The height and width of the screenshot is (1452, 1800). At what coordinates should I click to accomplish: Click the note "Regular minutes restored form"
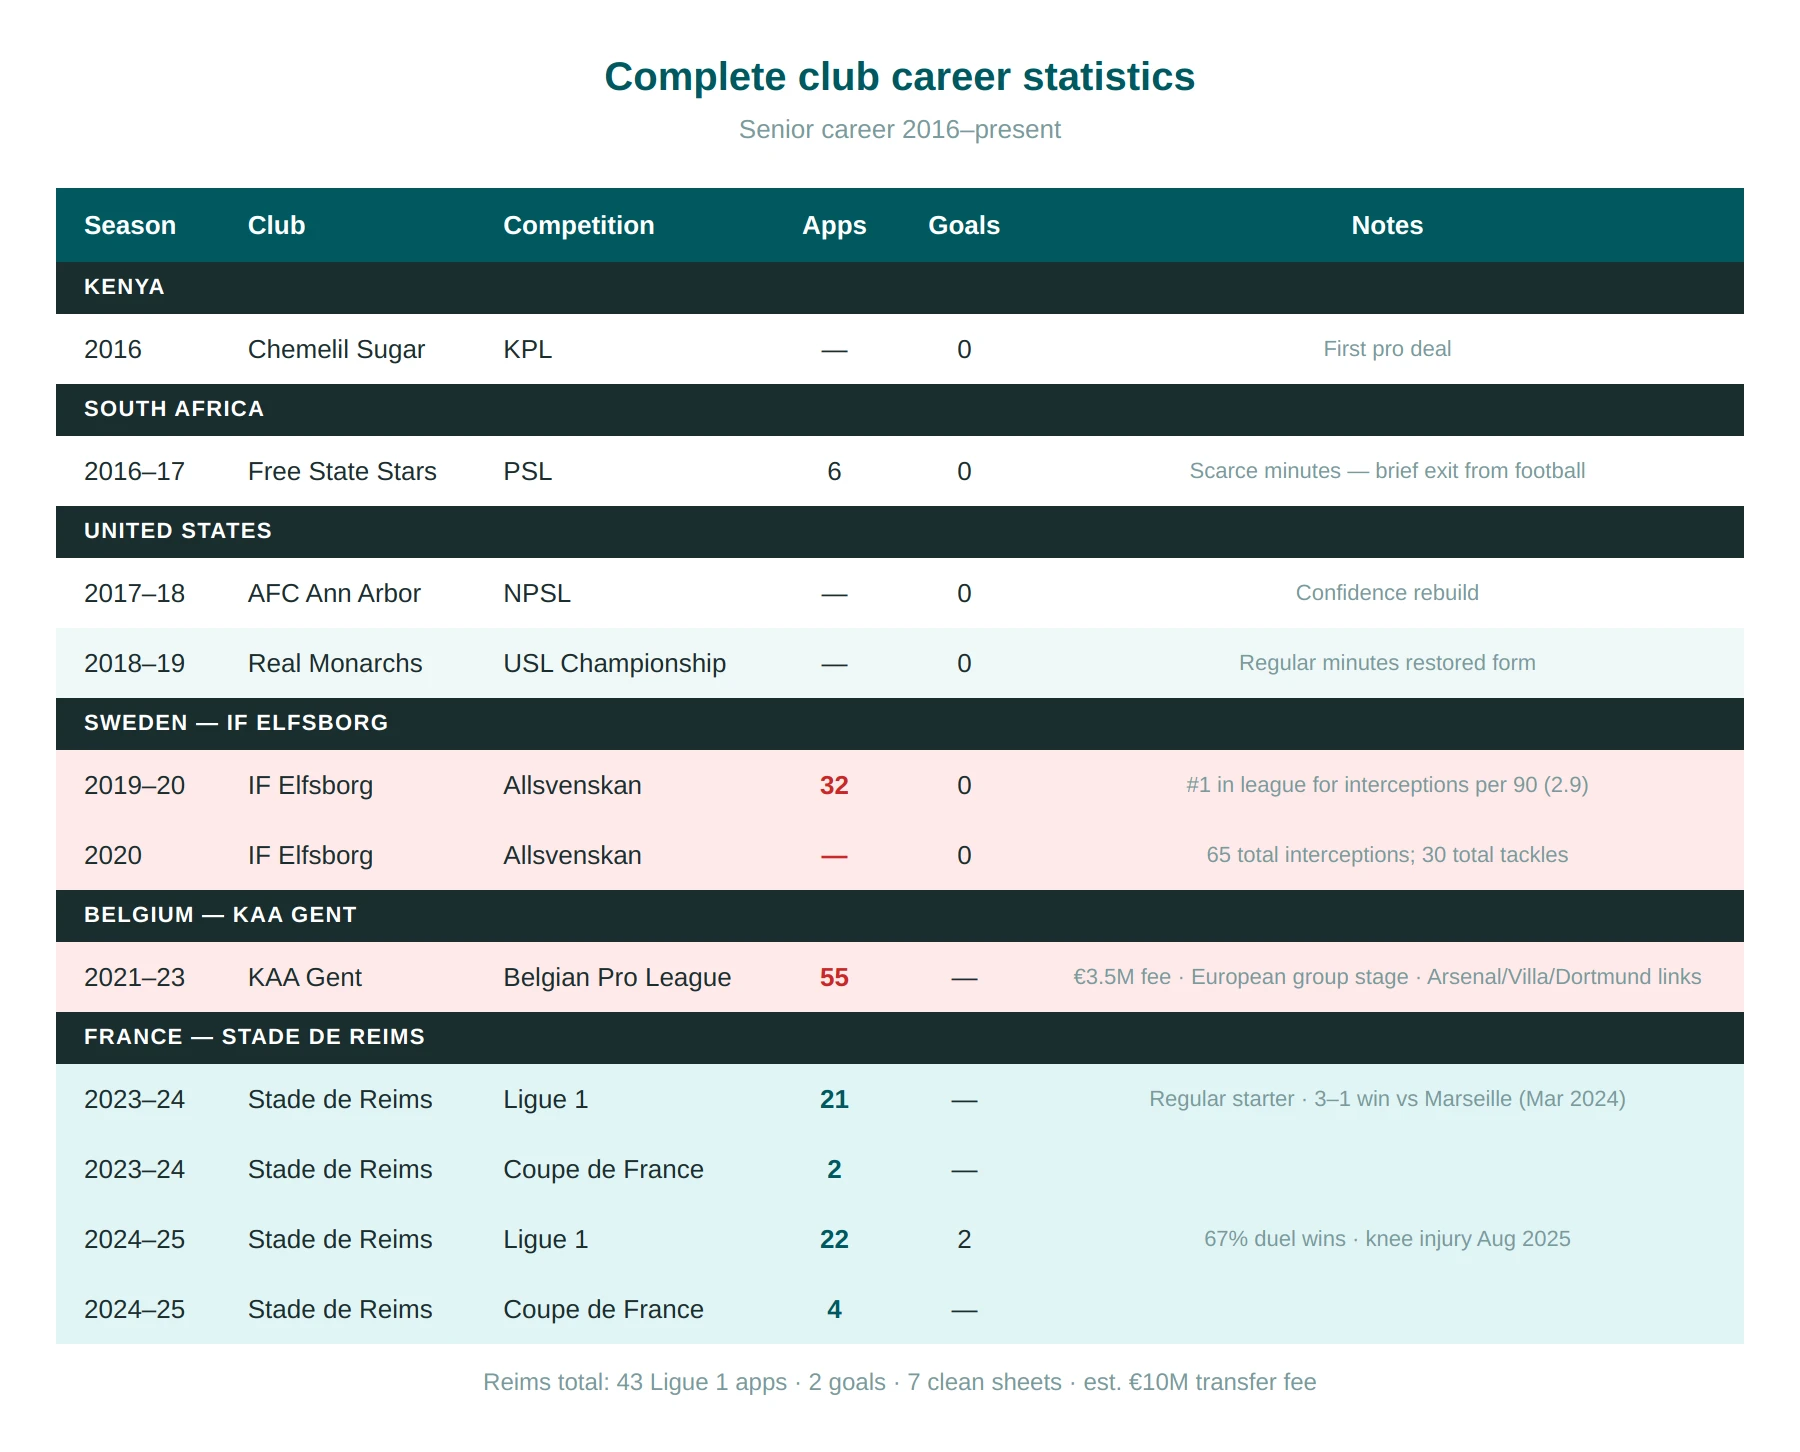(1387, 663)
